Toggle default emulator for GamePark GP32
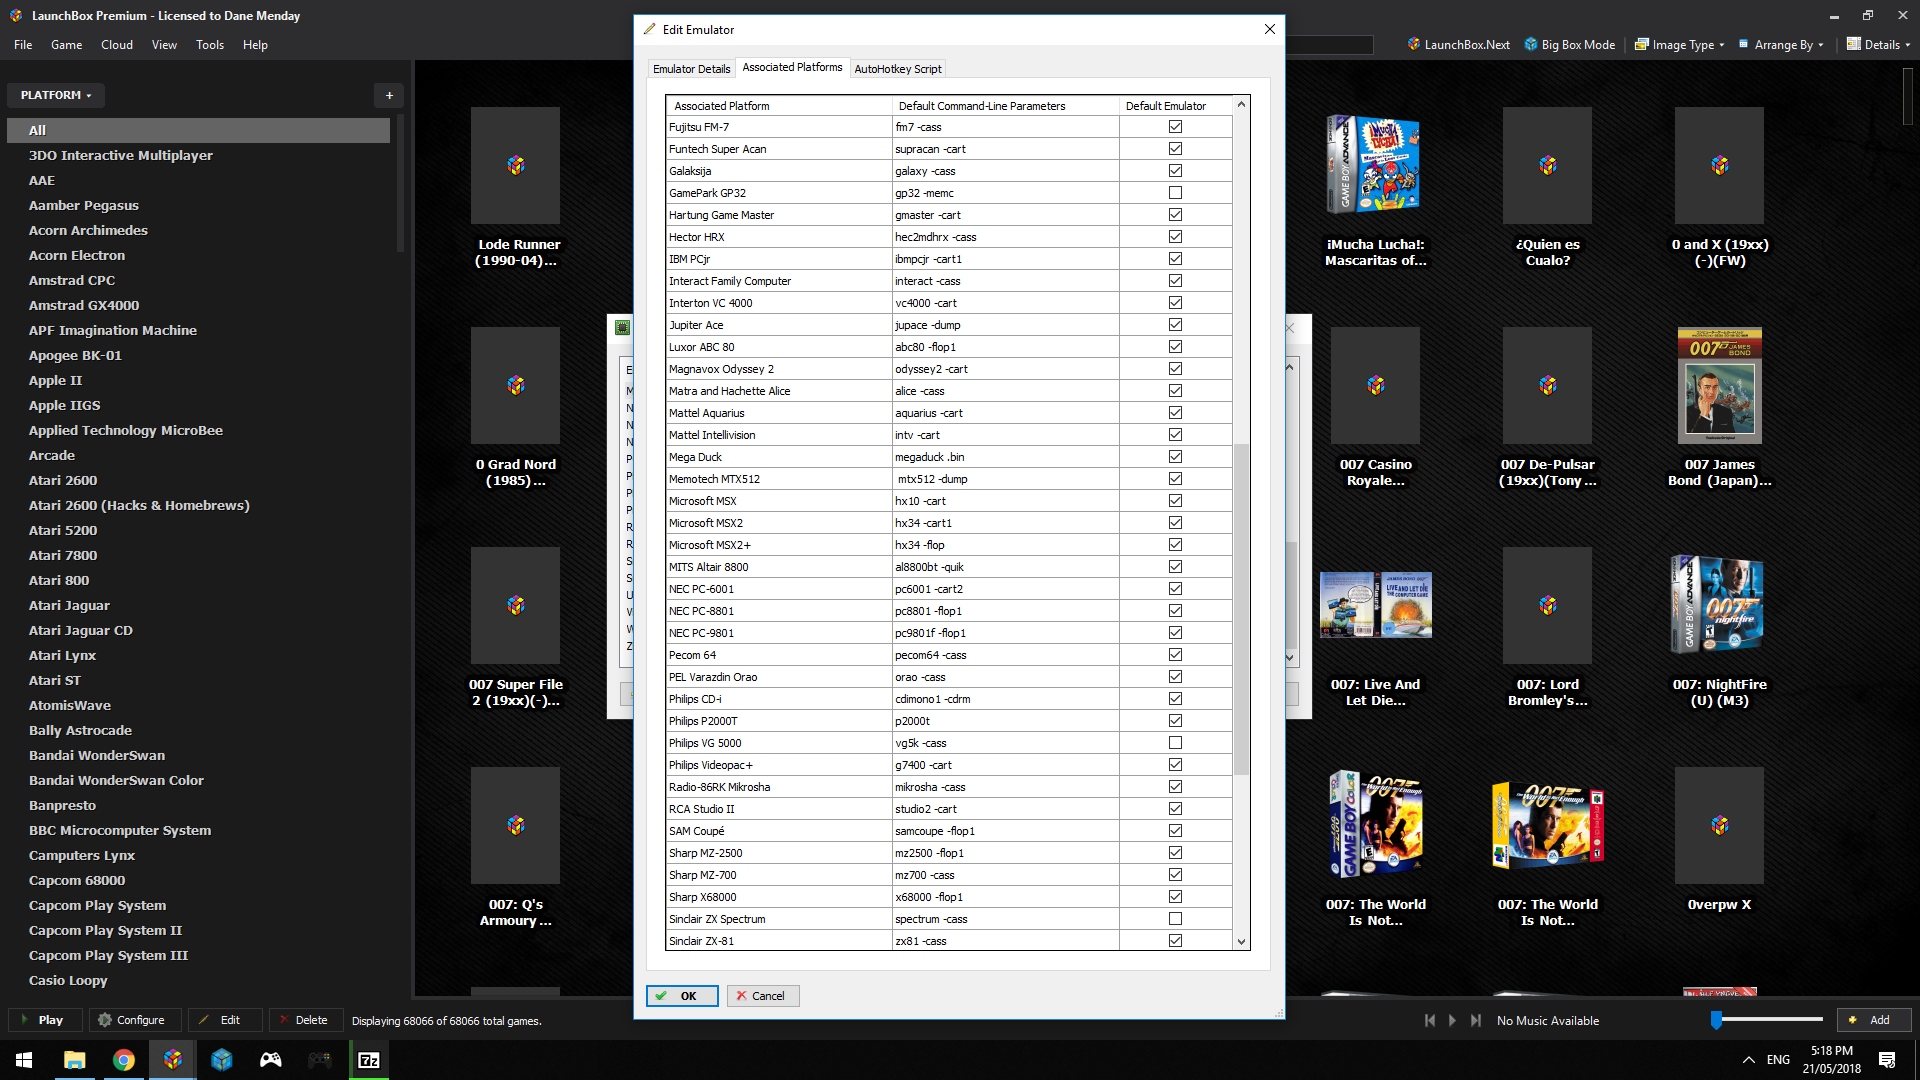 (x=1175, y=193)
